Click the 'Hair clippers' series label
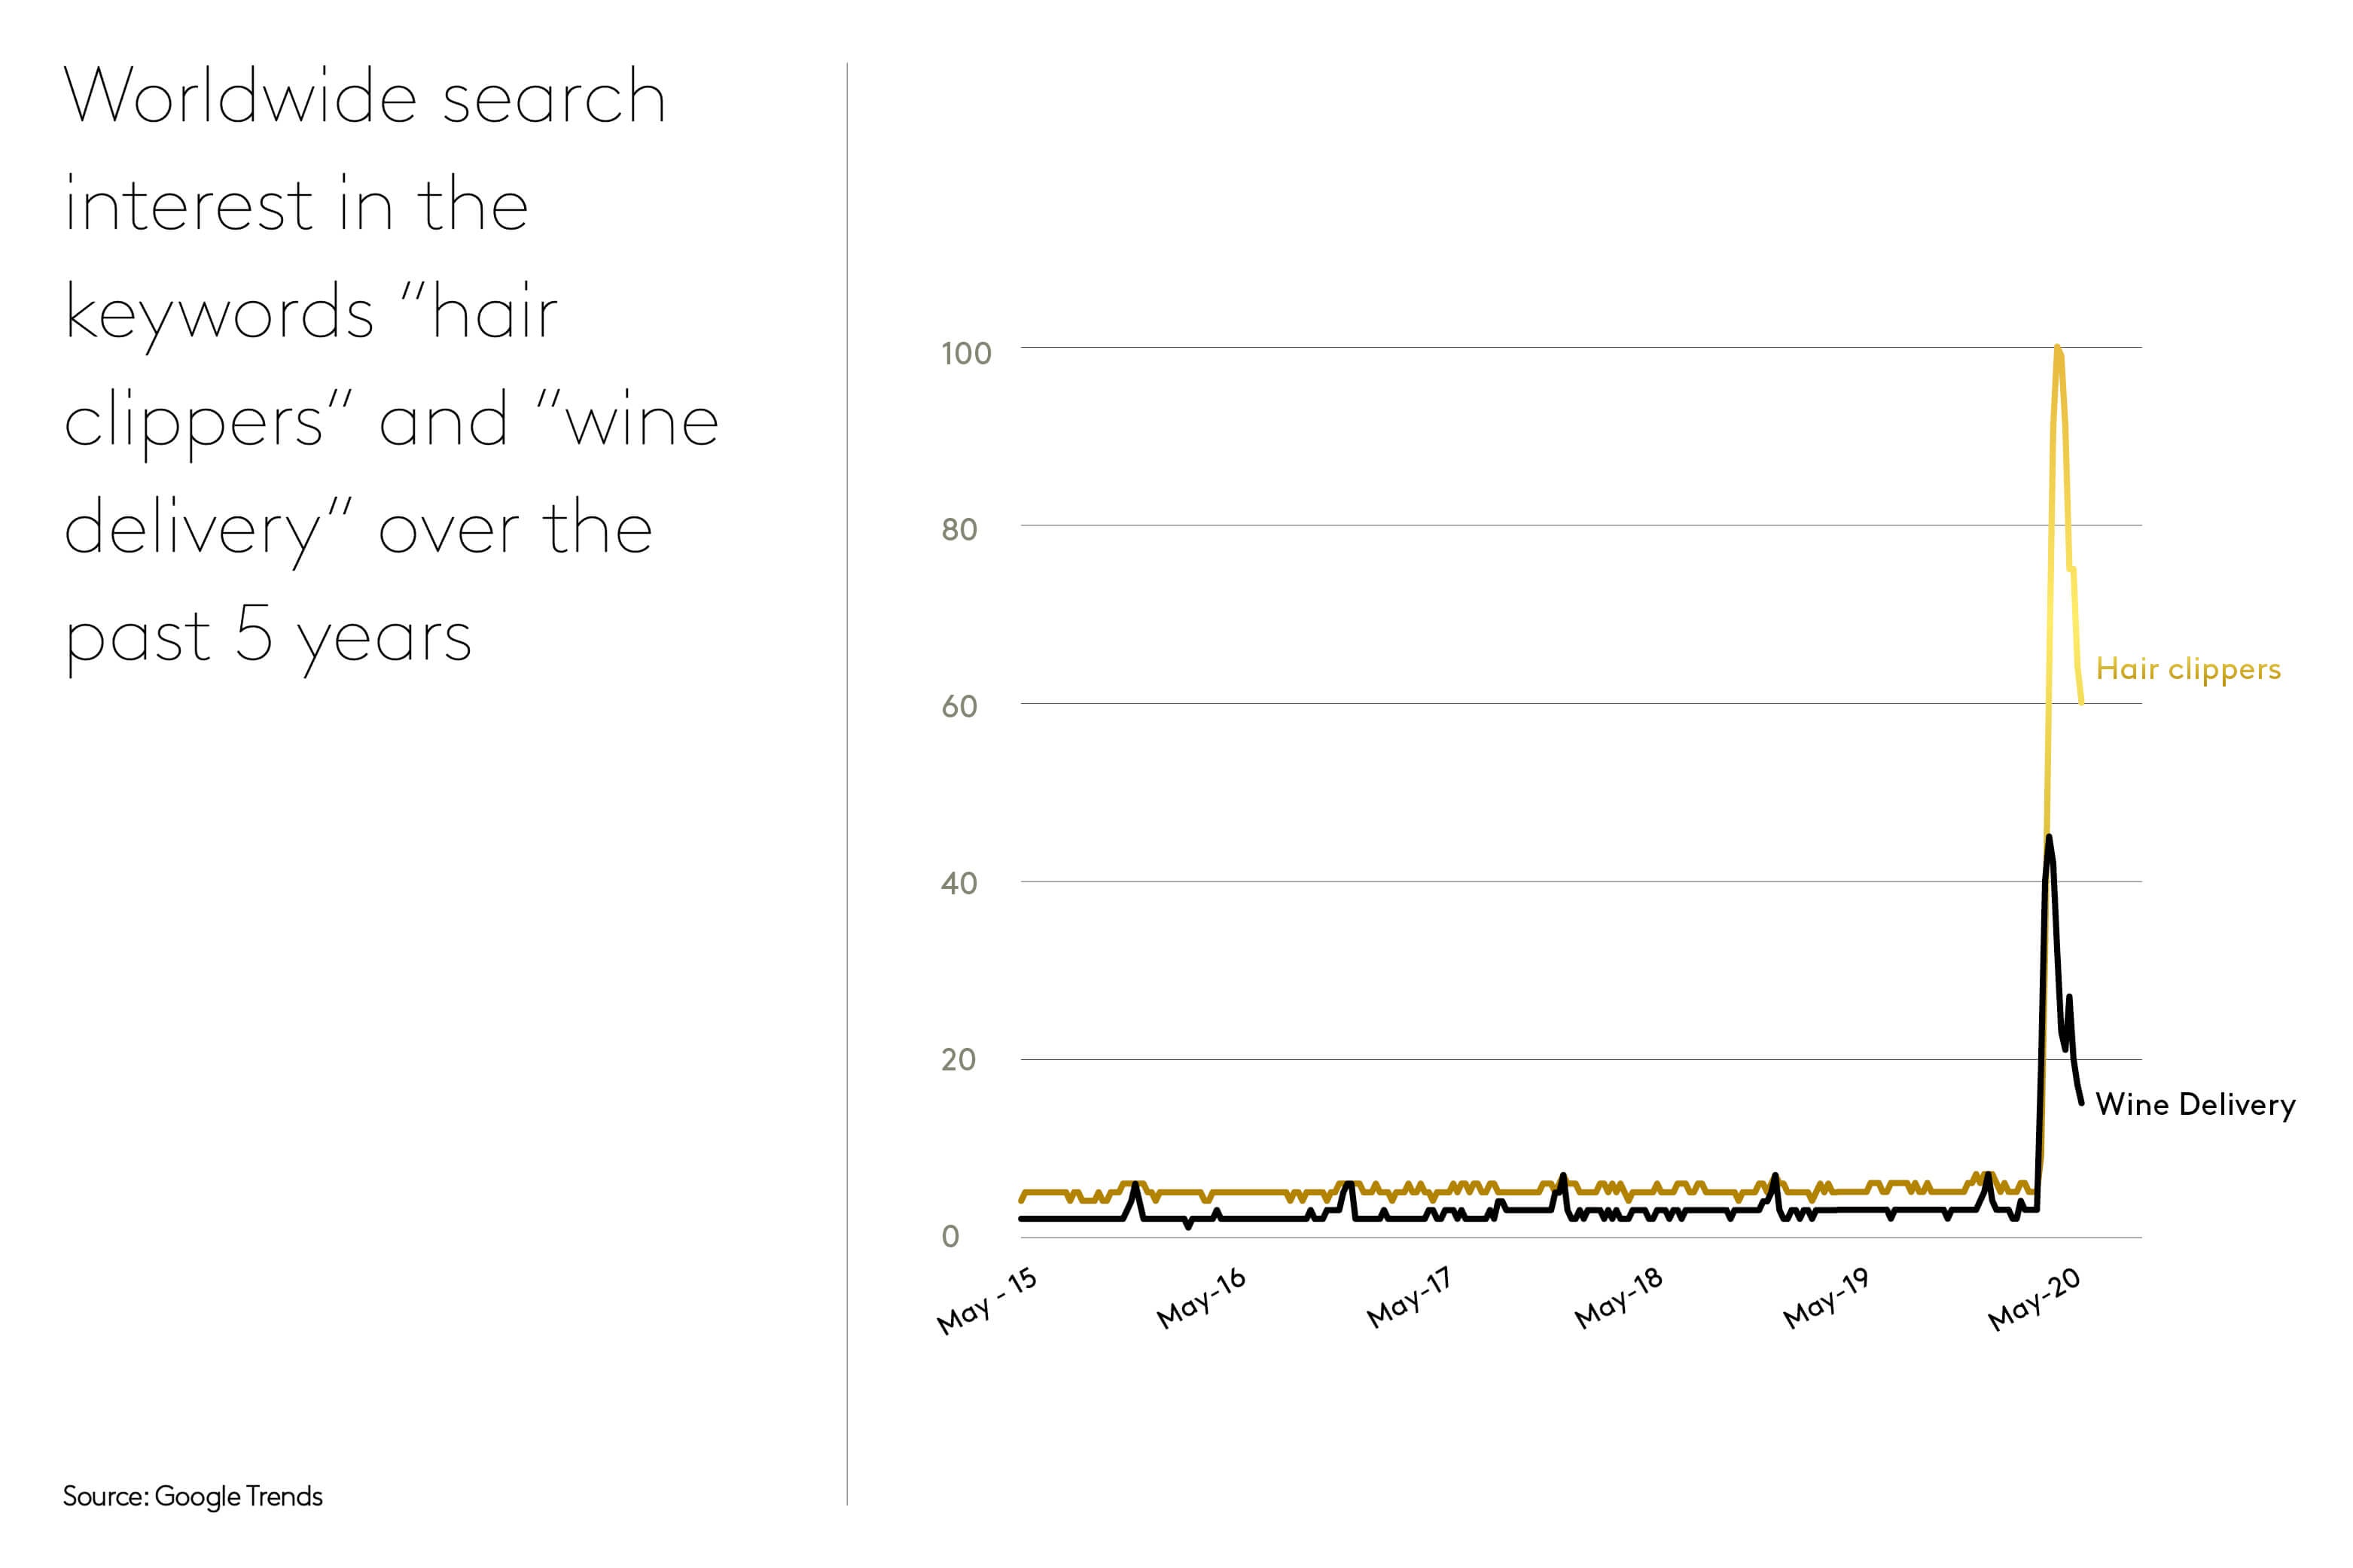The width and height of the screenshot is (2353, 1568). coord(2187,669)
